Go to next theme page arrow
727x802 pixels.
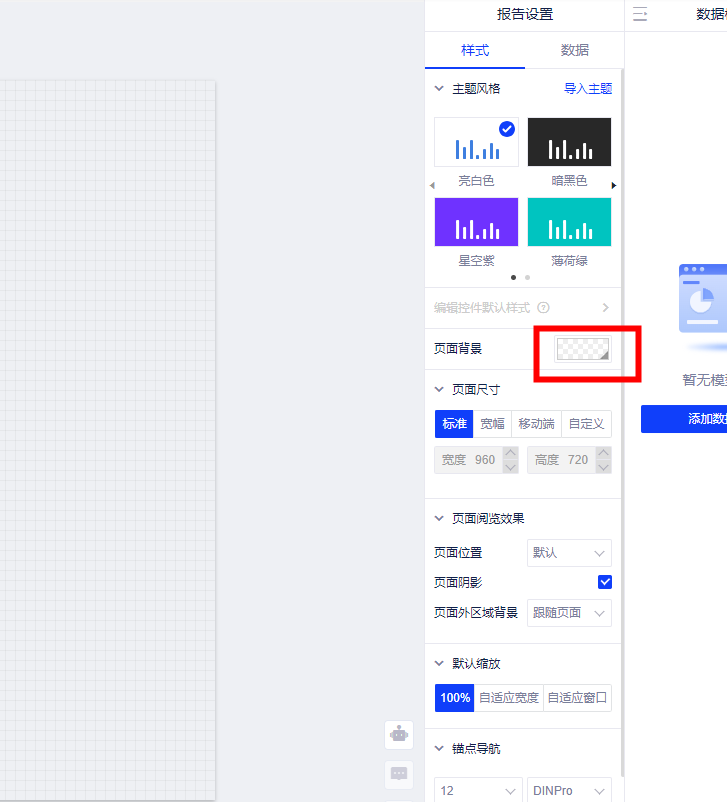click(614, 185)
